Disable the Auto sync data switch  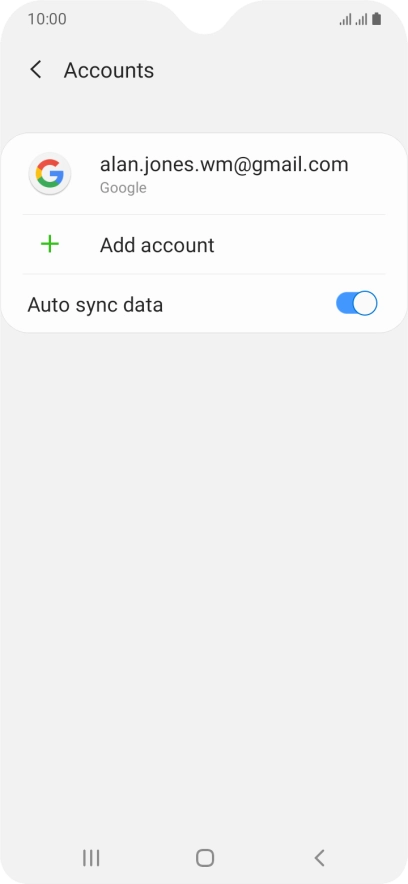pos(357,303)
